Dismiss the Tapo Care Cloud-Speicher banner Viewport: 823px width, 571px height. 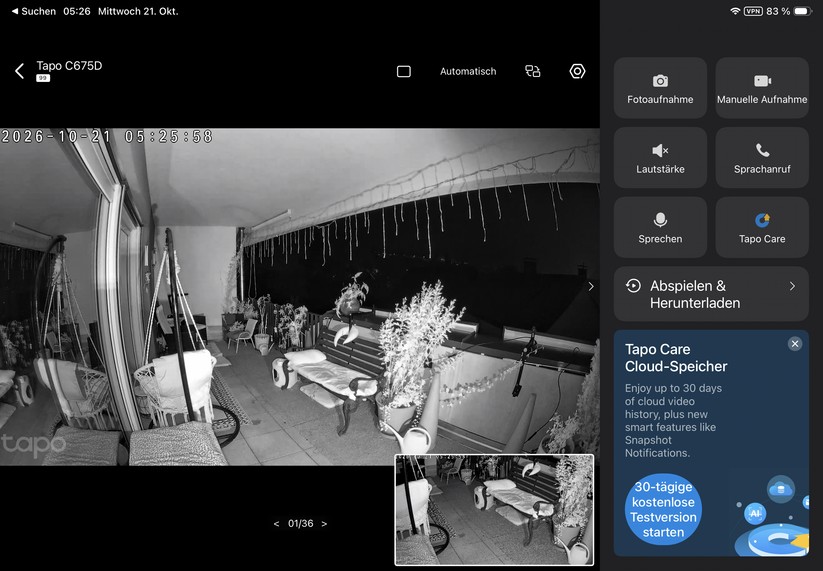[795, 344]
